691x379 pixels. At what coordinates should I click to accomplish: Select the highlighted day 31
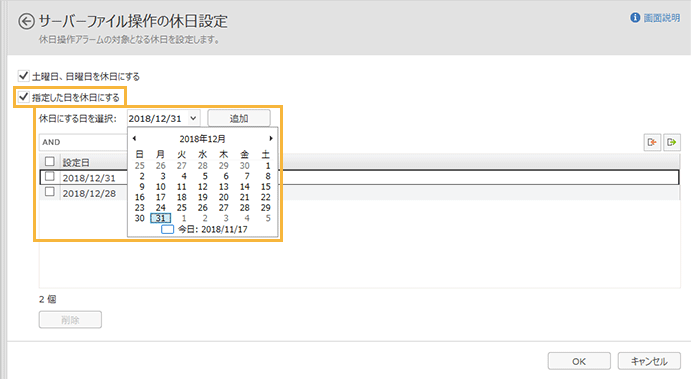tap(161, 218)
